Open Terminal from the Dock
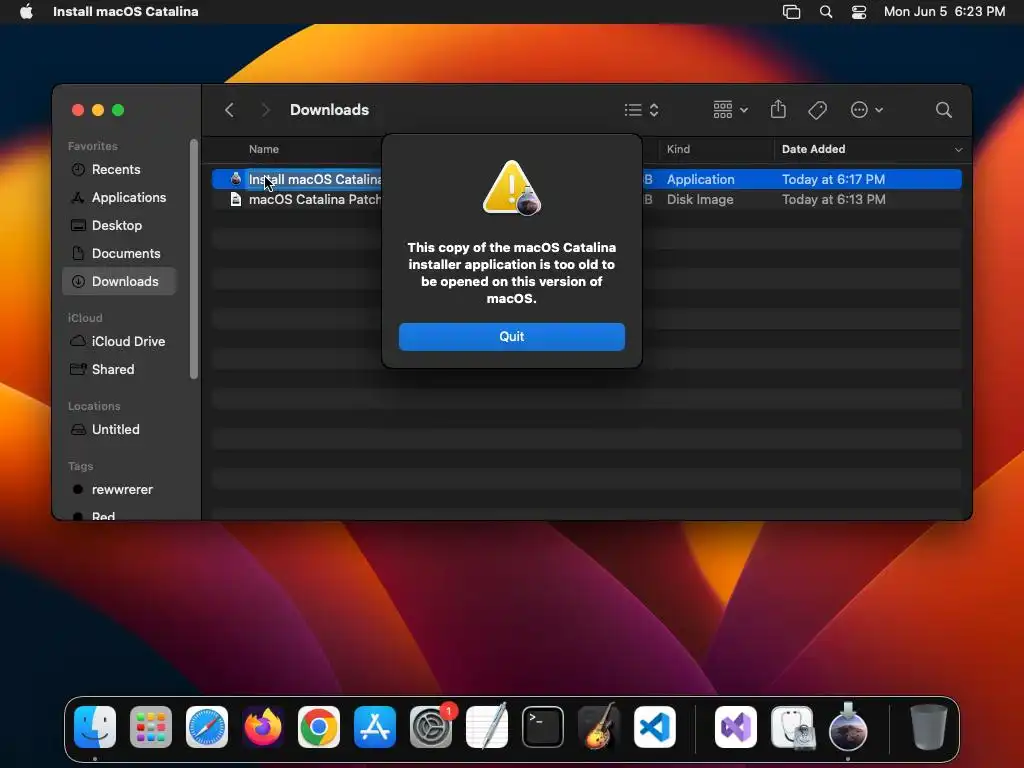Image resolution: width=1024 pixels, height=768 pixels. pos(543,727)
